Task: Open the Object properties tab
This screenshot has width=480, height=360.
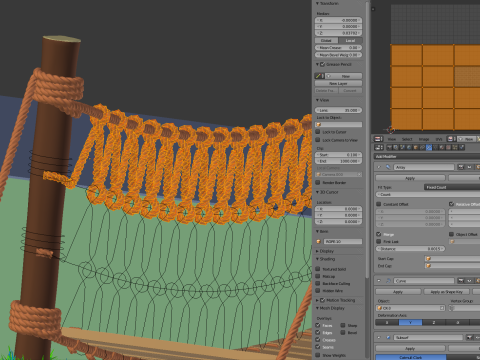Action: (415, 147)
